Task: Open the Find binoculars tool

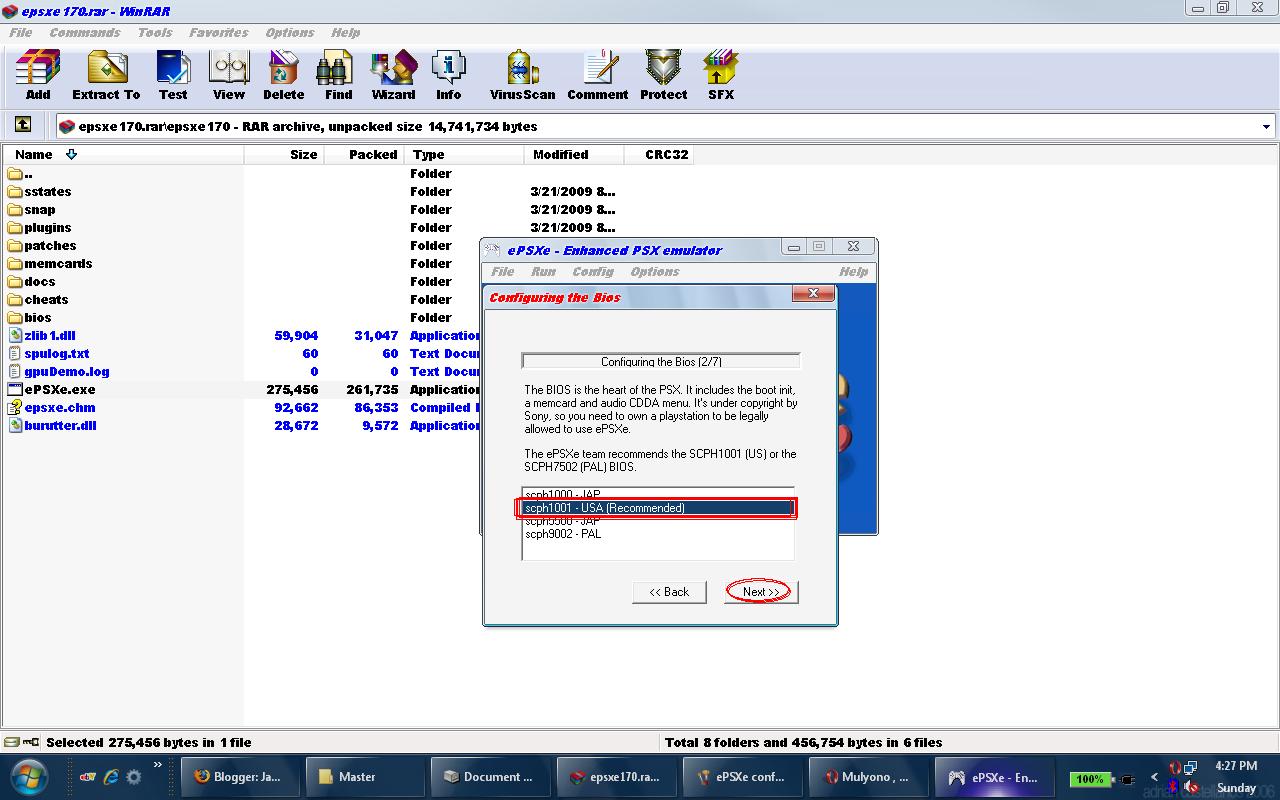Action: (339, 76)
